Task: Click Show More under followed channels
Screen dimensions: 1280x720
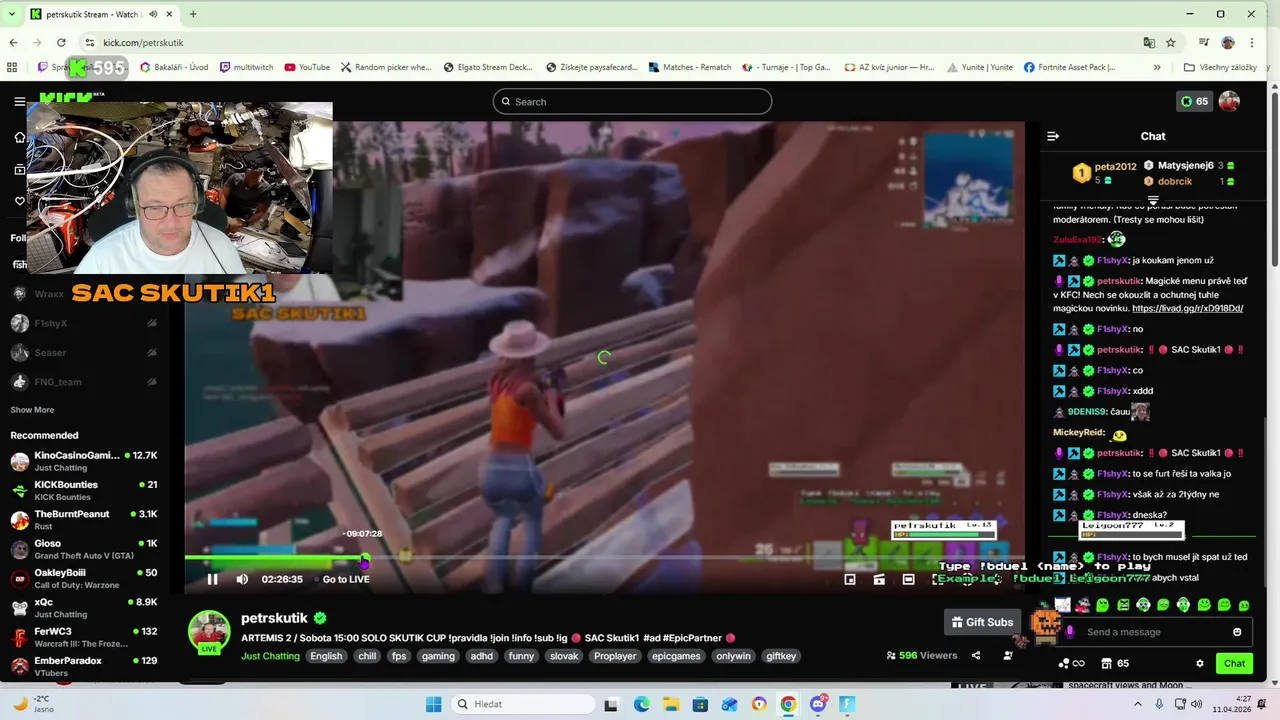Action: pyautogui.click(x=32, y=410)
